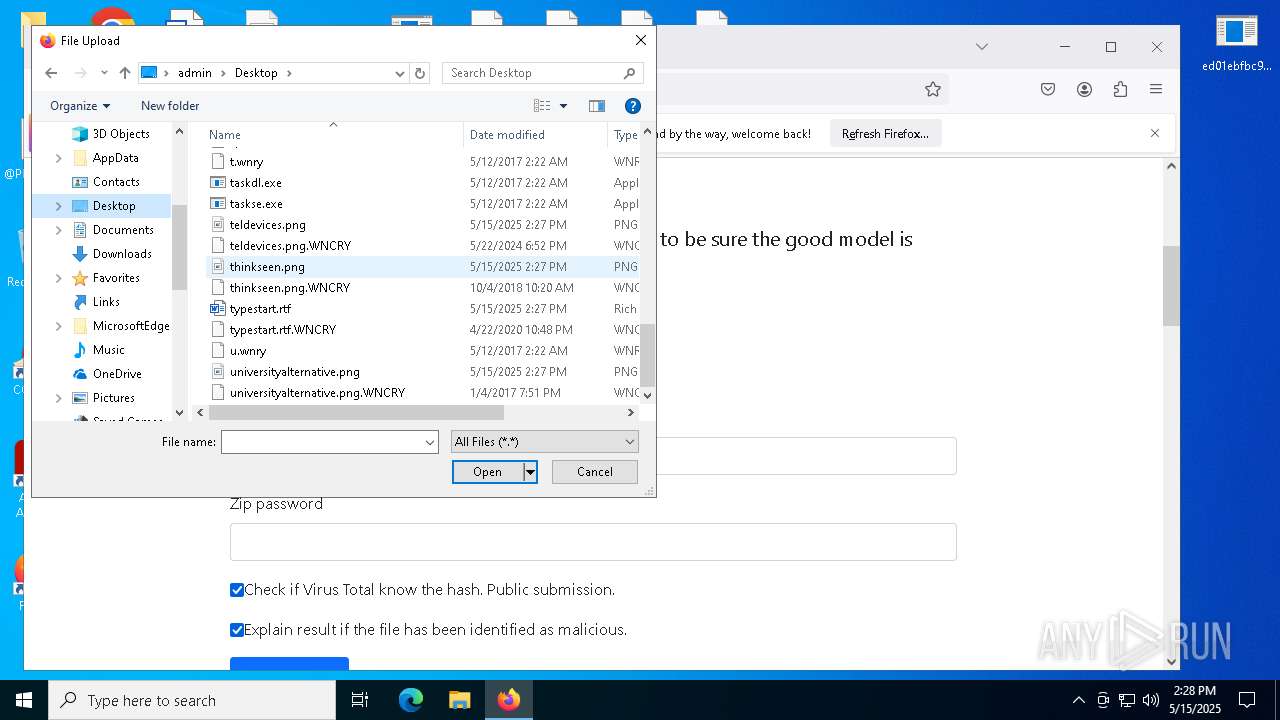Show the preview pane
The height and width of the screenshot is (720, 1280).
(597, 106)
